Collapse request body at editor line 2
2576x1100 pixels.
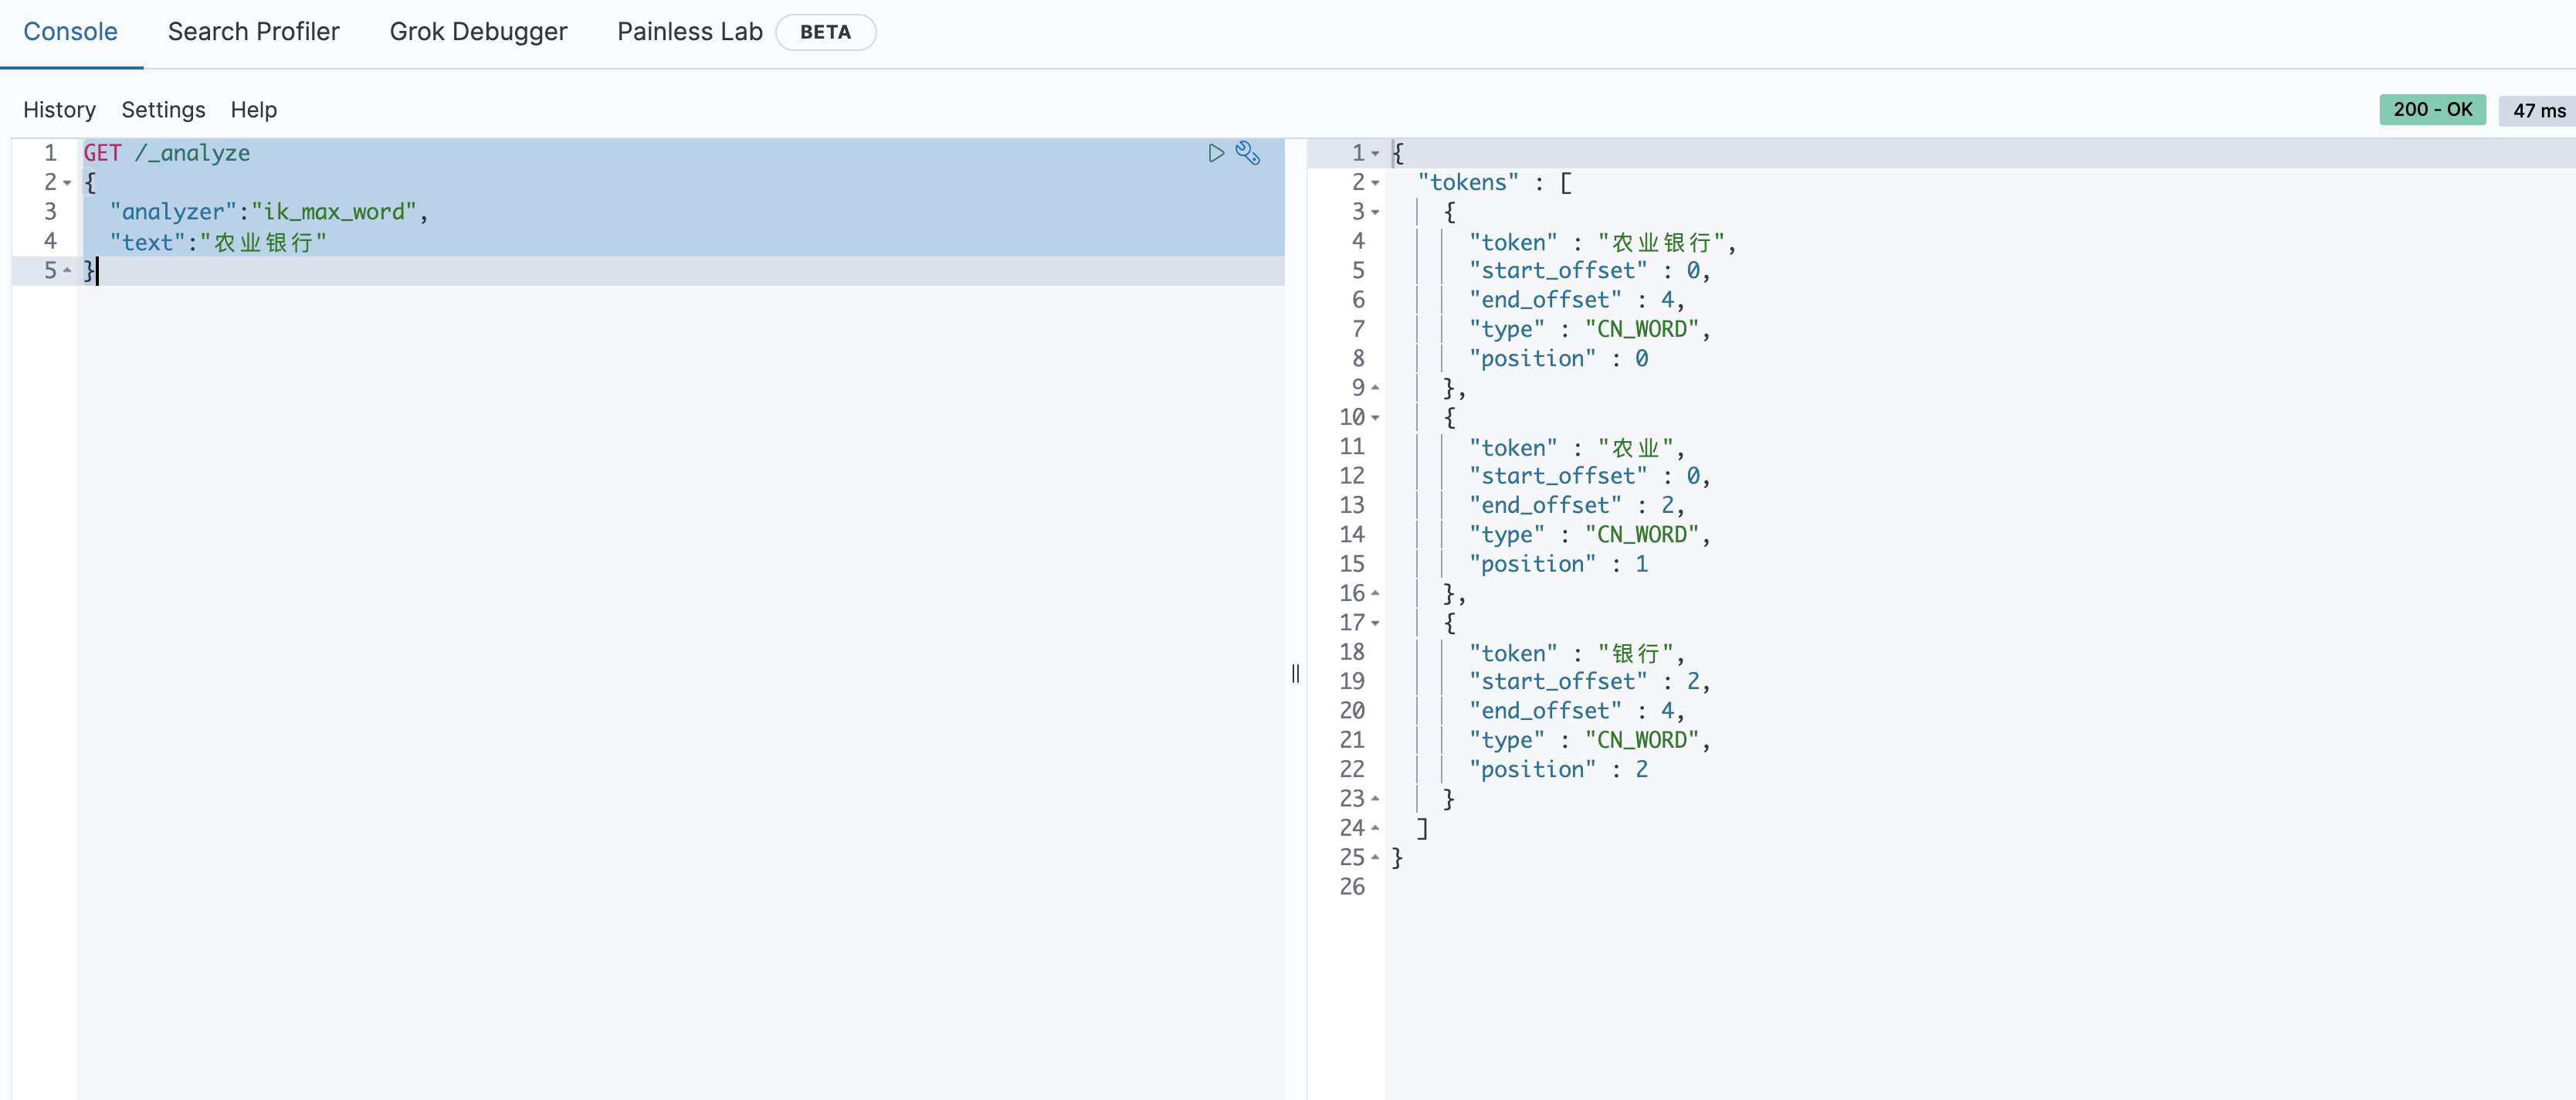(67, 183)
